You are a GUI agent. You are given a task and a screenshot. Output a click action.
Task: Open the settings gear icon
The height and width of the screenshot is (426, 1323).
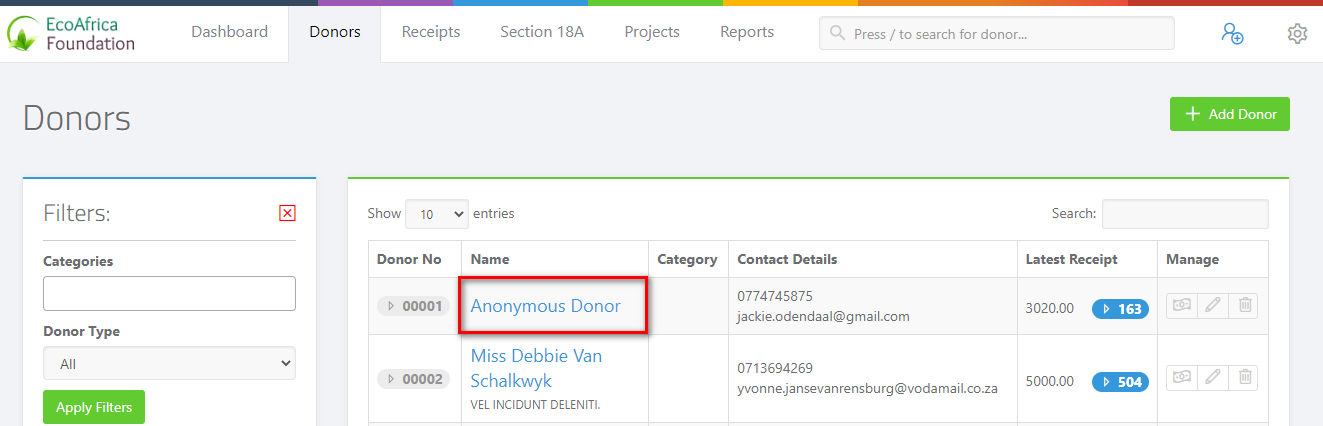click(x=1297, y=33)
